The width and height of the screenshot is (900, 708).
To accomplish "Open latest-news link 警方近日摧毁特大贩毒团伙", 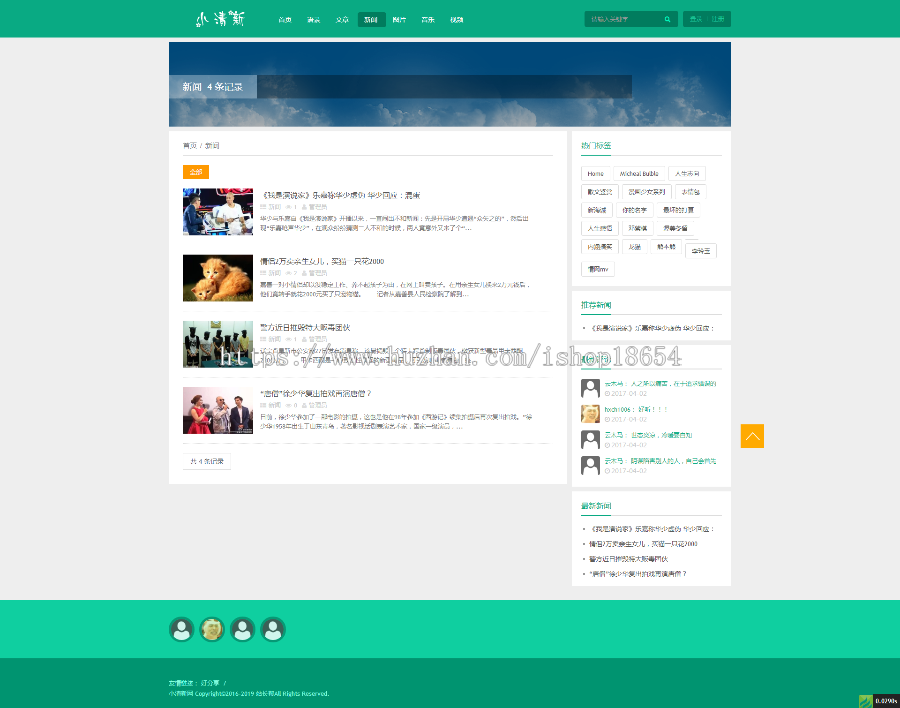I will pyautogui.click(x=629, y=559).
